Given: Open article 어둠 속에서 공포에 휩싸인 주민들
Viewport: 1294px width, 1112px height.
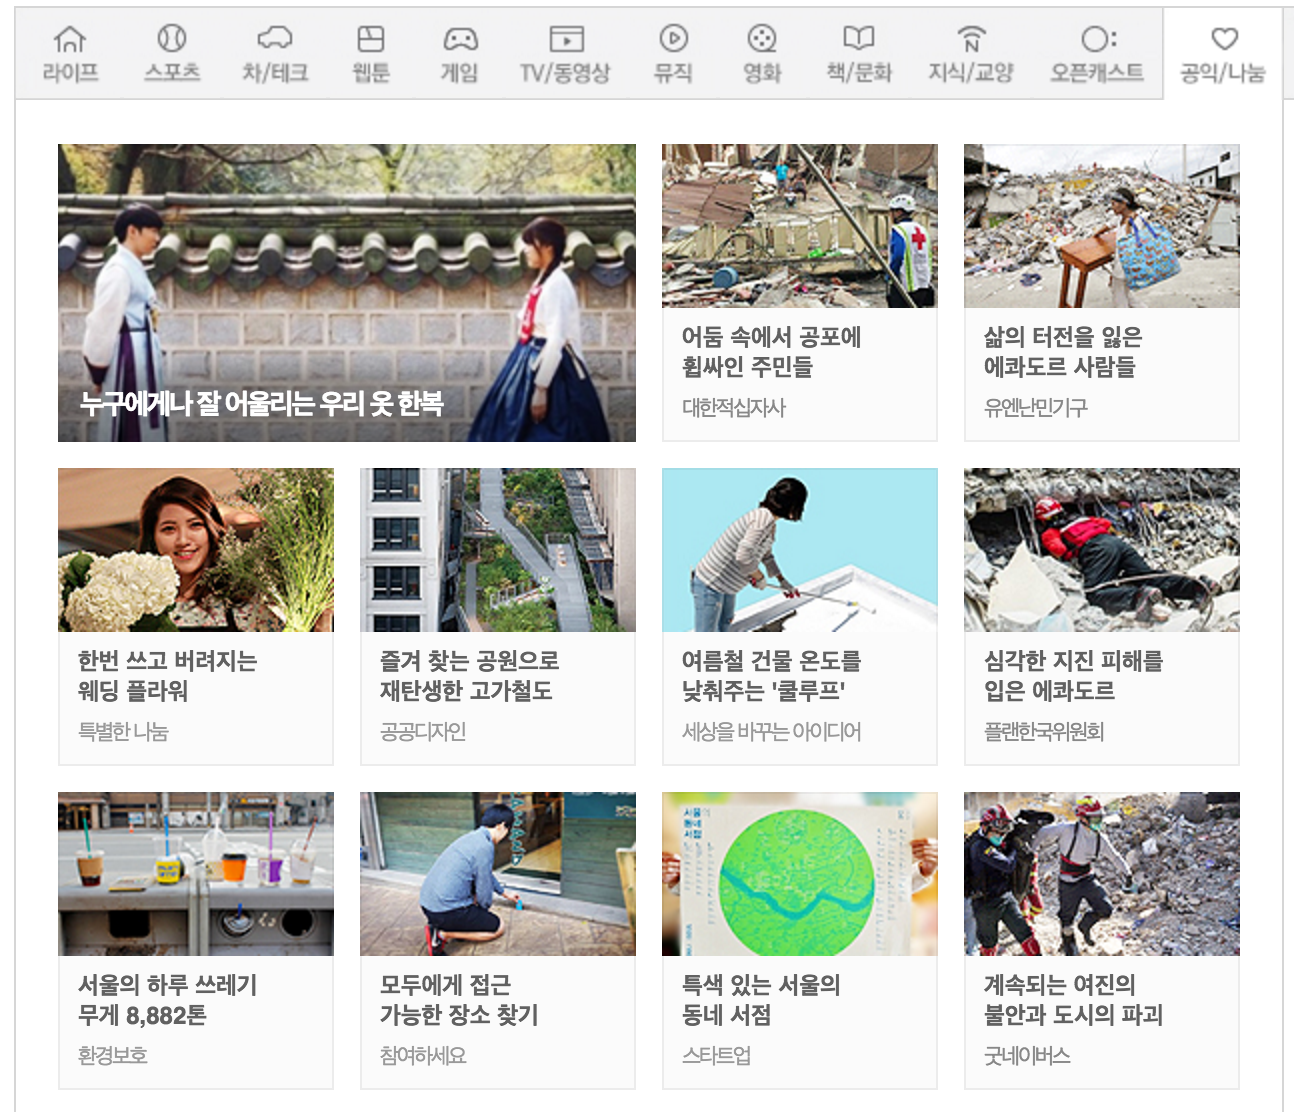Looking at the screenshot, I should tap(800, 293).
